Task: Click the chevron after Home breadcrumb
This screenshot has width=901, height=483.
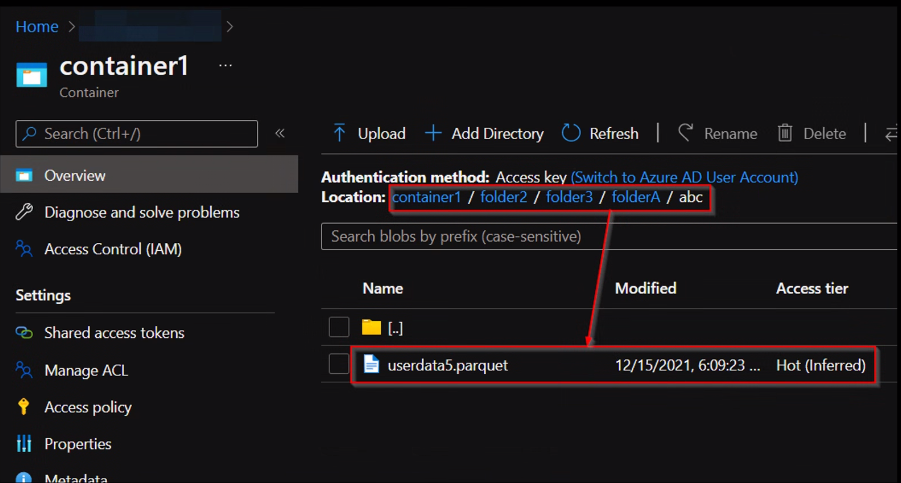Action: click(72, 26)
